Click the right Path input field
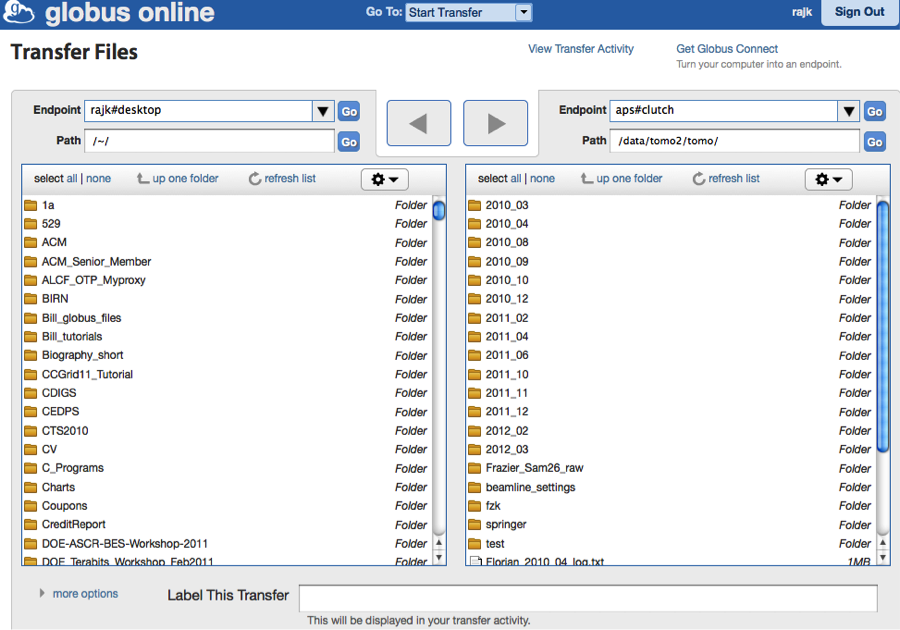 tap(735, 141)
